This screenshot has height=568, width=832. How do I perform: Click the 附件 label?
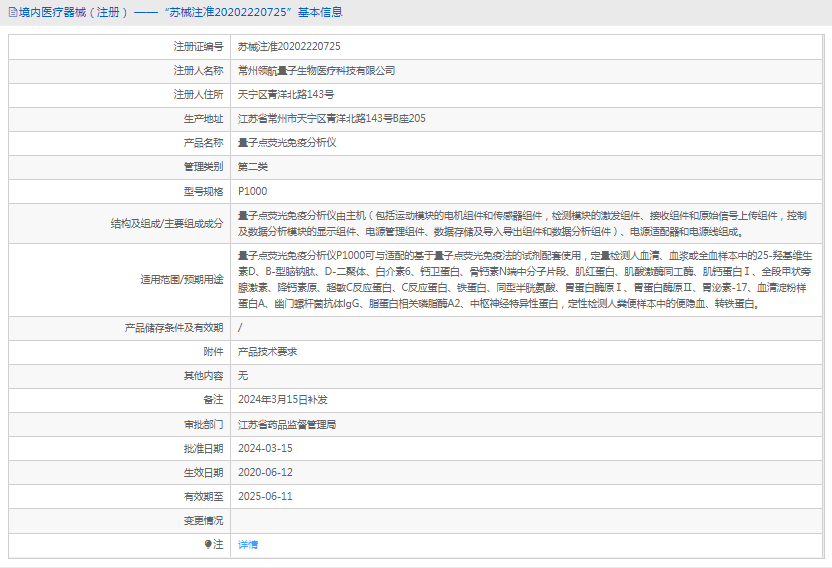pos(213,351)
